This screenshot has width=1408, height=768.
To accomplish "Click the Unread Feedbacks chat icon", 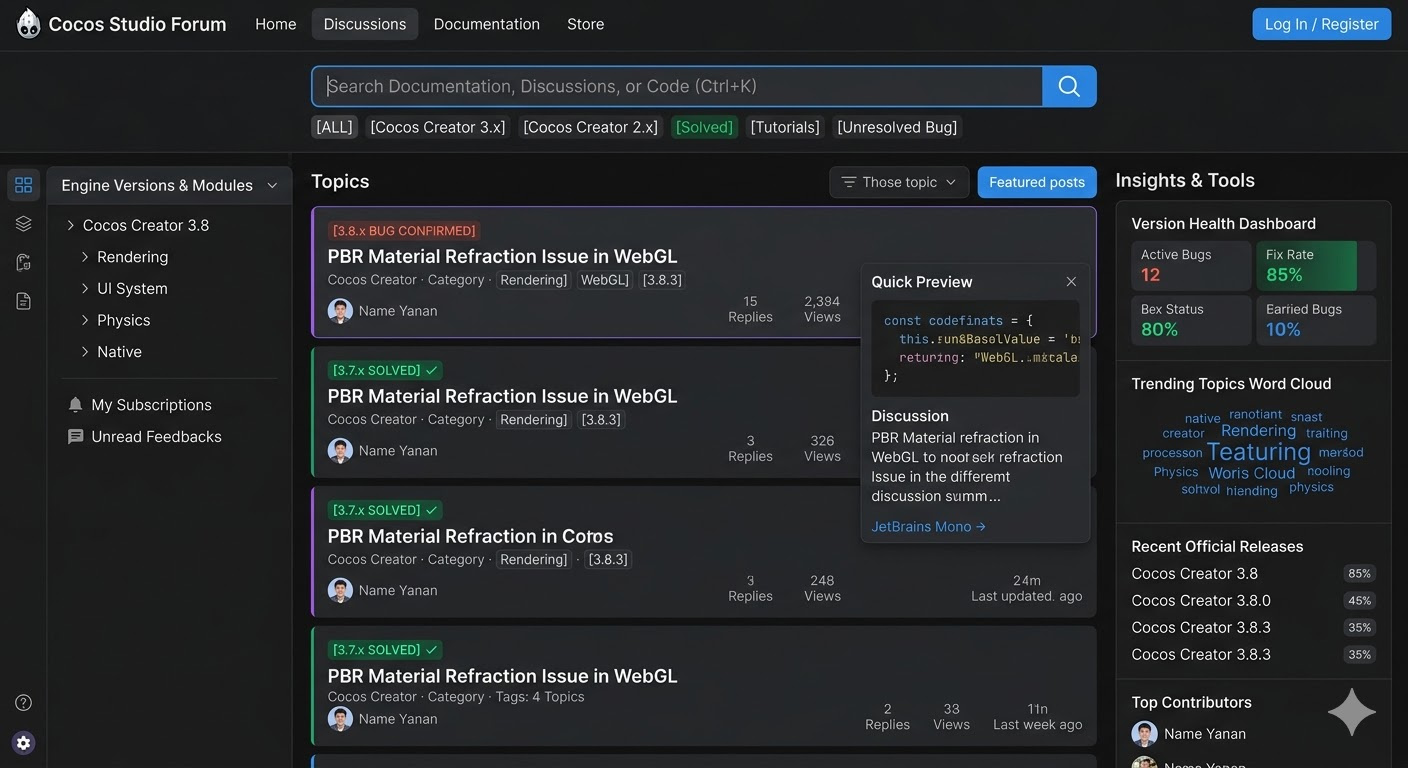I will 75,437.
